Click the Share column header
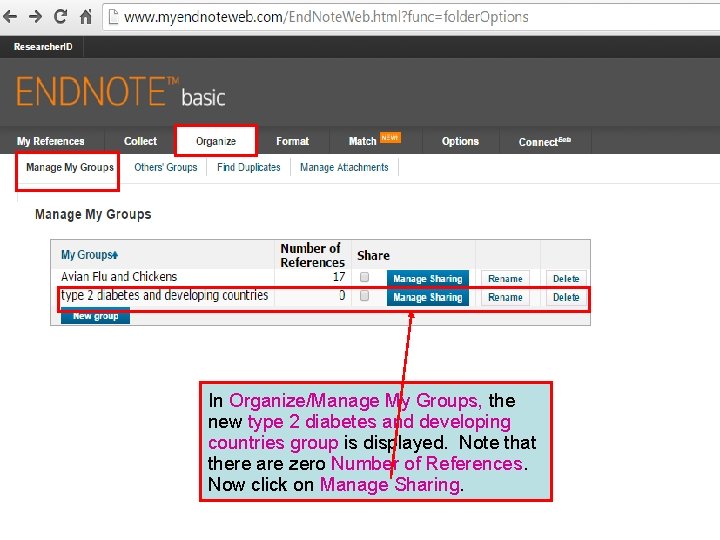The height and width of the screenshot is (540, 720). 373,255
